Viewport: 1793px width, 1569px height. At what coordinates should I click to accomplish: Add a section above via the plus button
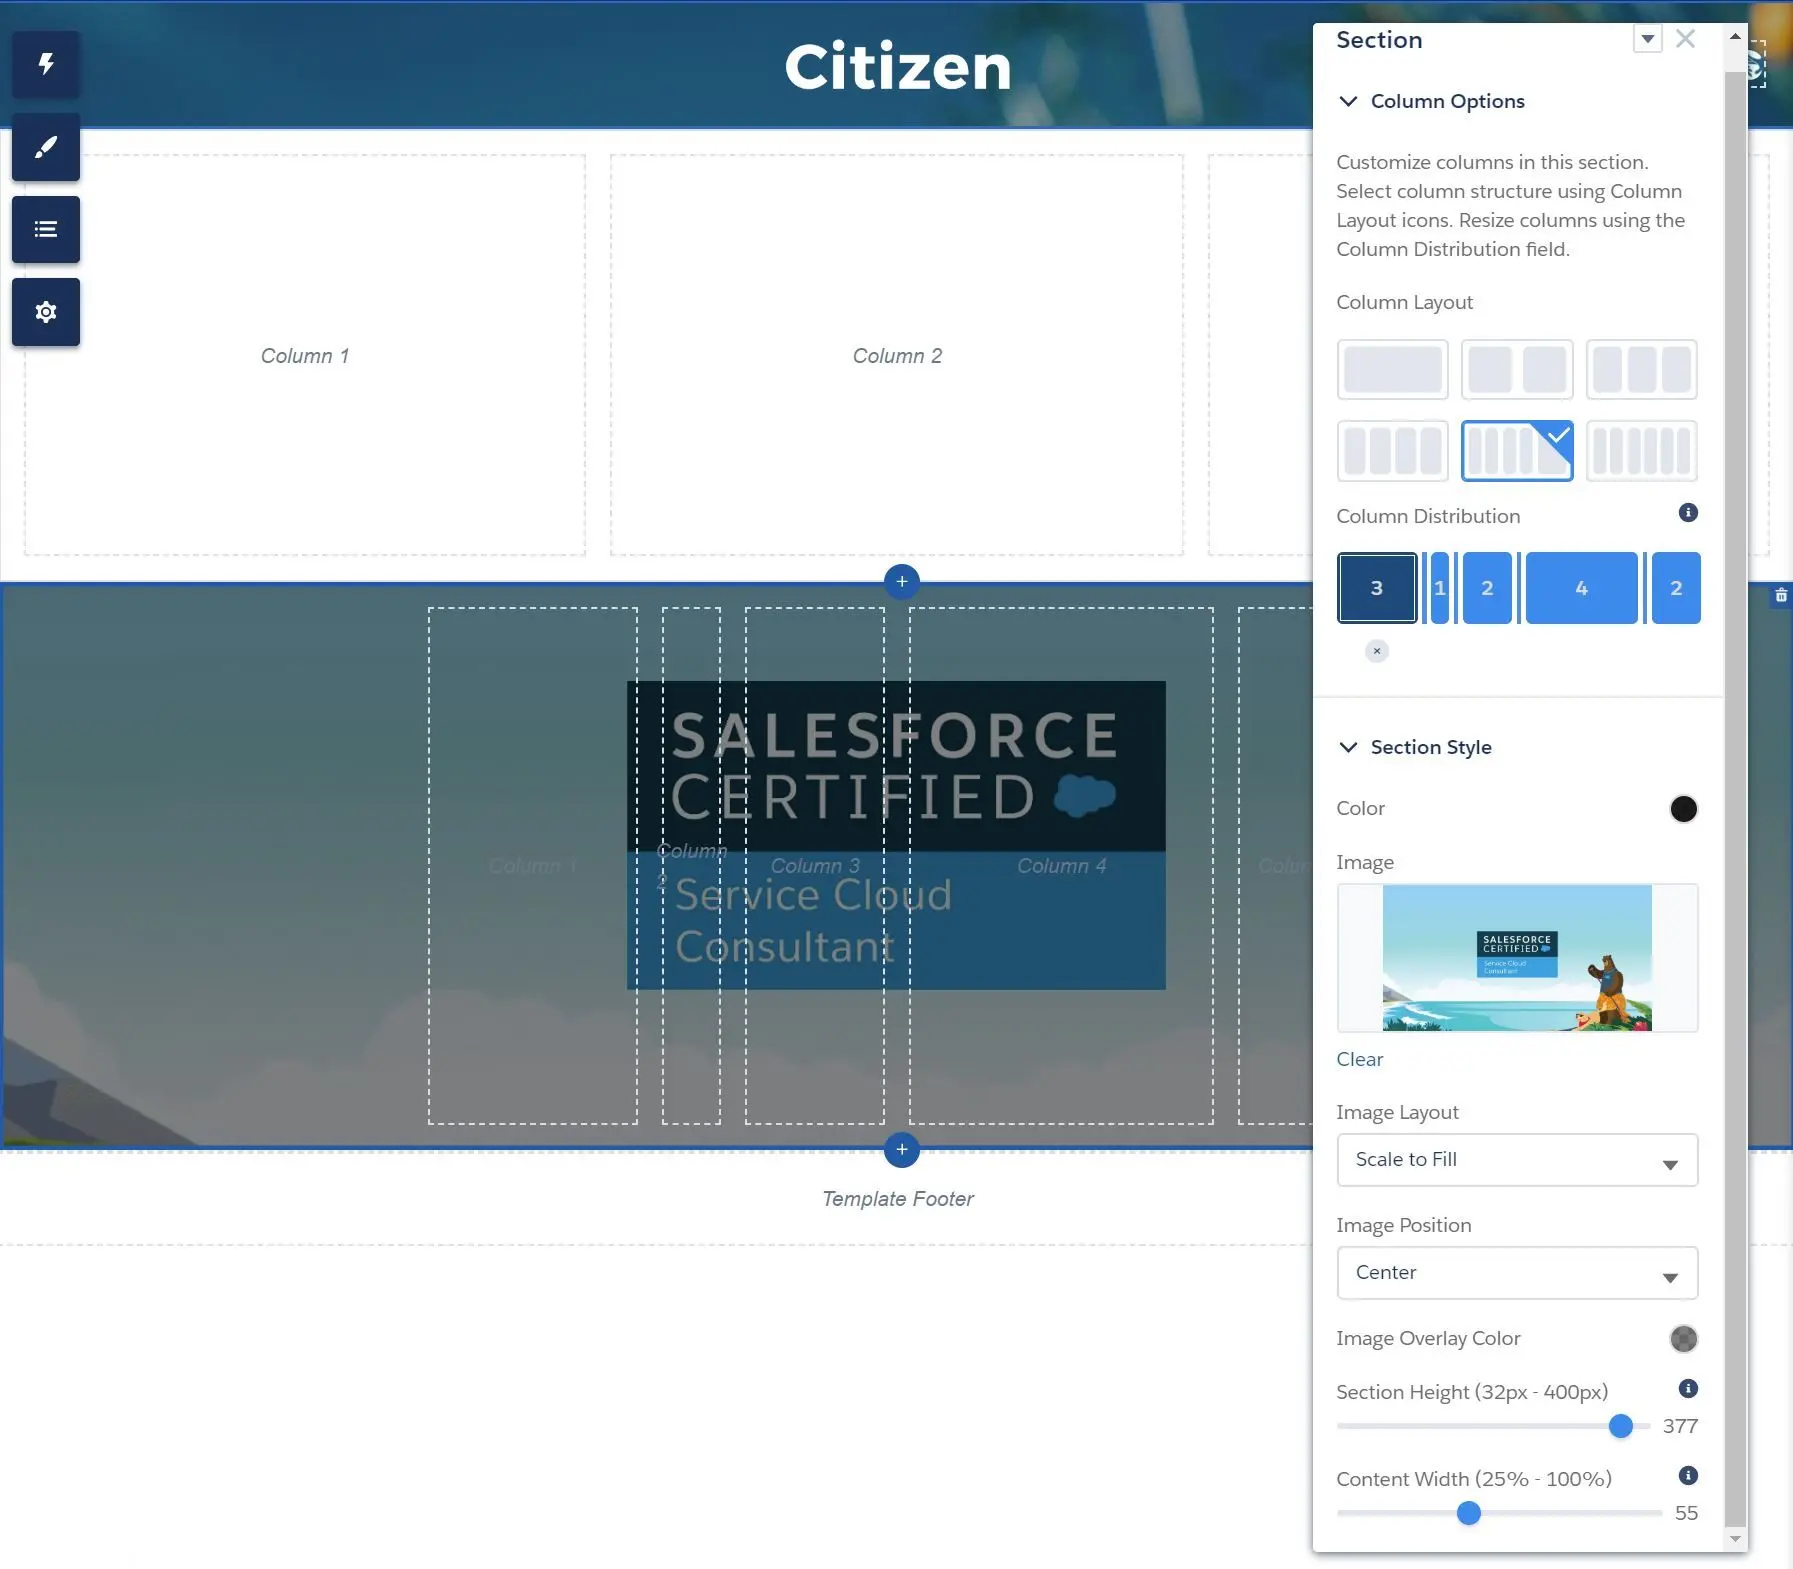902,582
